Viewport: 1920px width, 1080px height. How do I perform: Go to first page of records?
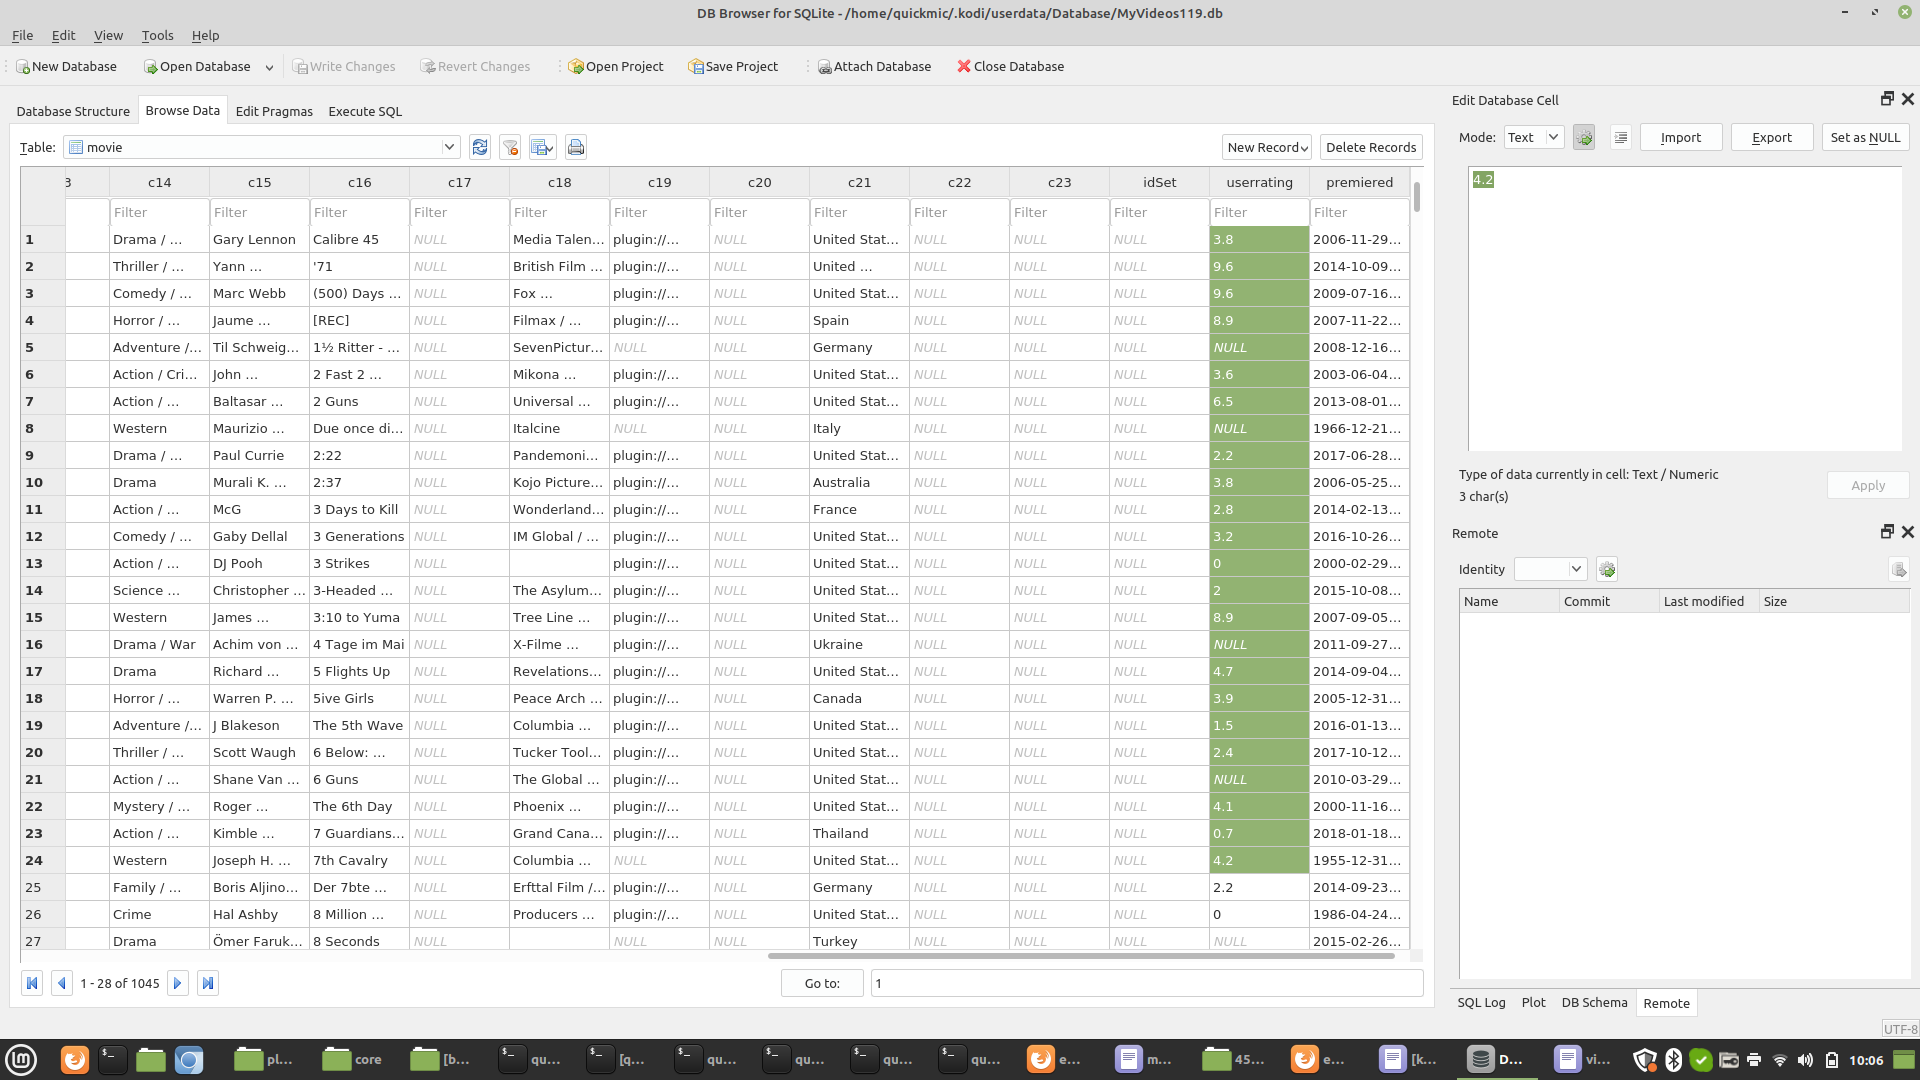click(32, 983)
